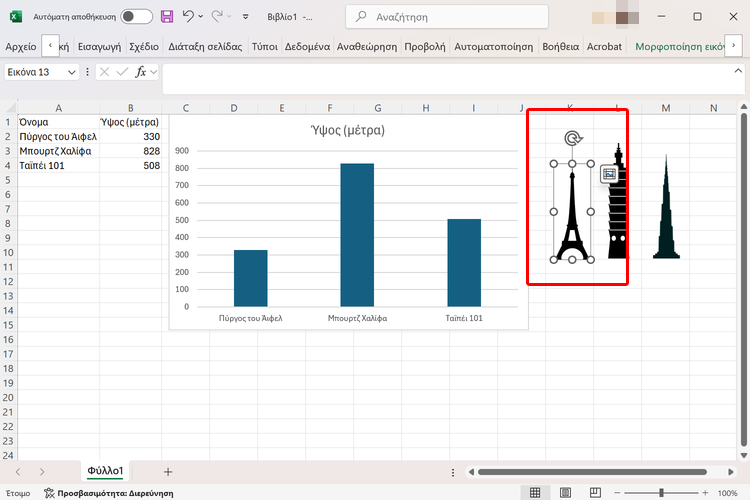The height and width of the screenshot is (500, 750).
Task: Open the Εισαγωγή ribbon tab
Action: click(99, 46)
